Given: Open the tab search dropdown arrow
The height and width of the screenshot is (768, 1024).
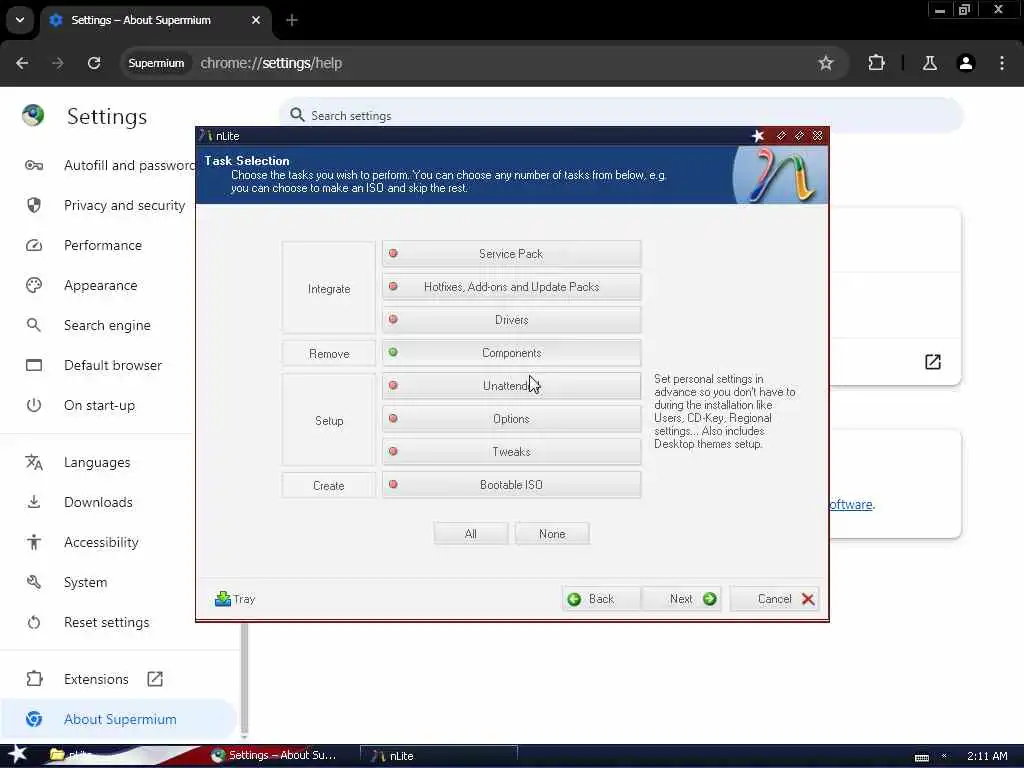Looking at the screenshot, I should [x=20, y=20].
